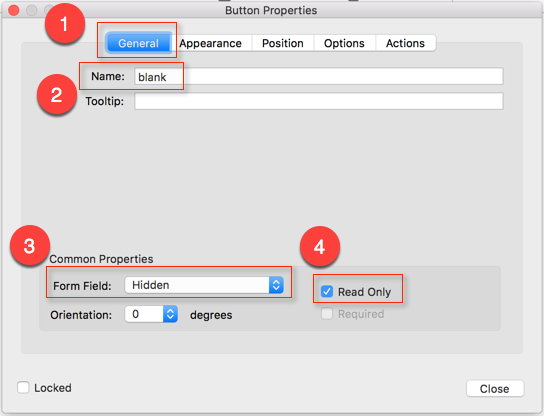Click the blue arrows beside Orientation value
The height and width of the screenshot is (416, 544).
pos(170,314)
